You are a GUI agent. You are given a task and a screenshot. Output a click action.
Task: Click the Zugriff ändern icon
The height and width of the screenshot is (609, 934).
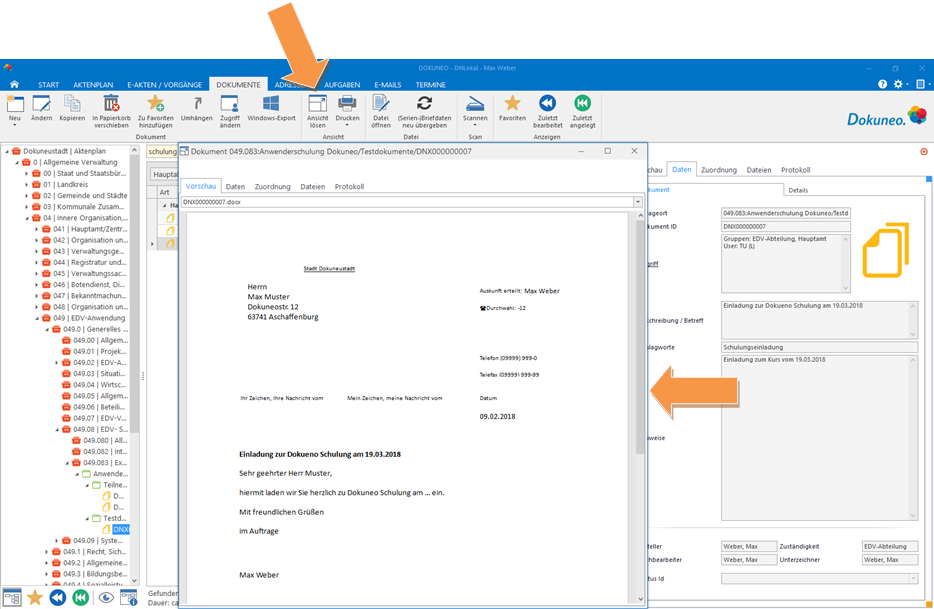[x=230, y=104]
